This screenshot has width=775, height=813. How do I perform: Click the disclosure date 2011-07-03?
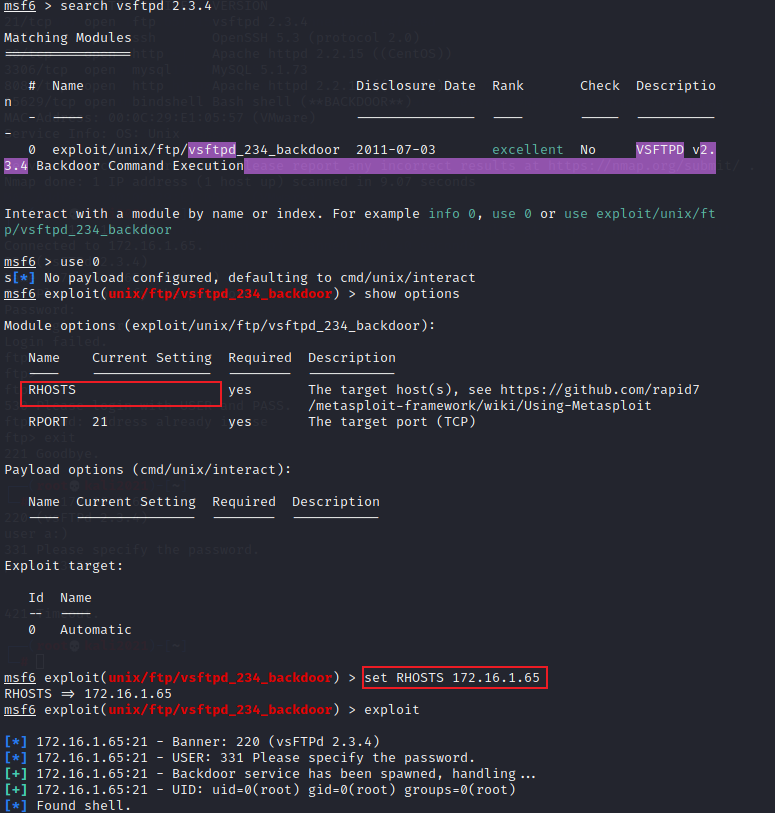click(396, 150)
